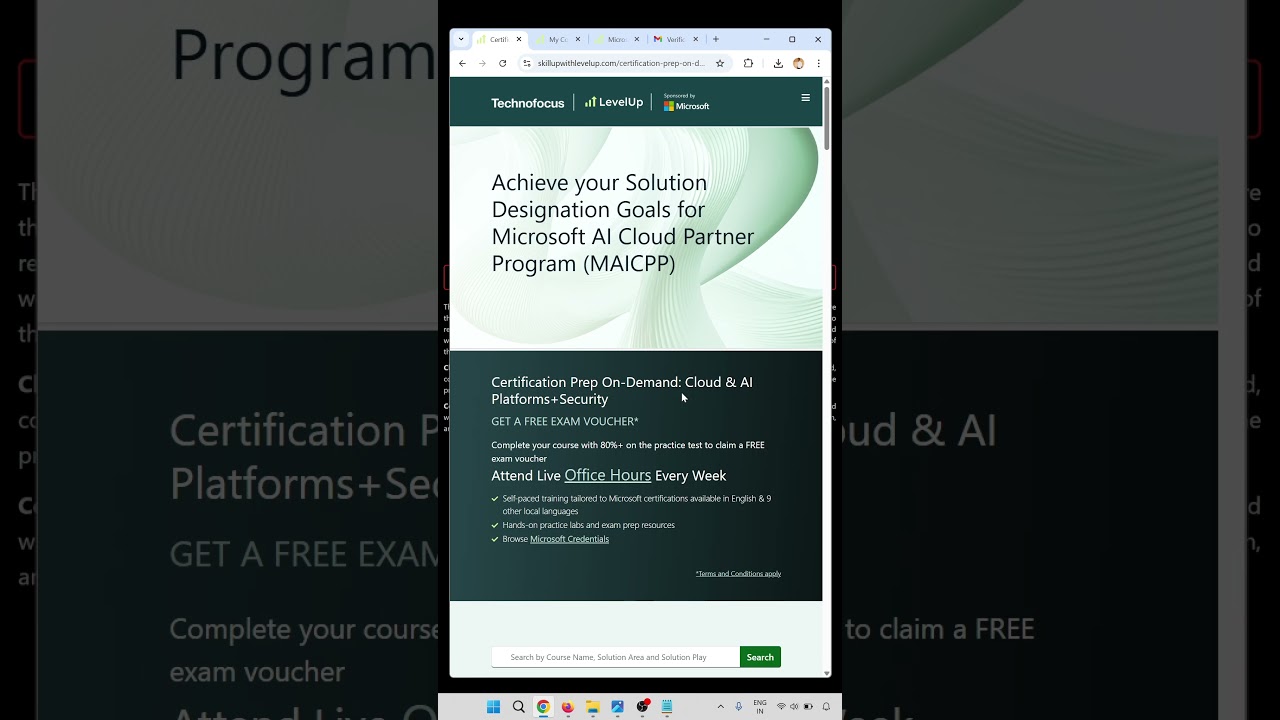The image size is (1280, 720).
Task: Open Windows taskbar search
Action: tap(518, 707)
